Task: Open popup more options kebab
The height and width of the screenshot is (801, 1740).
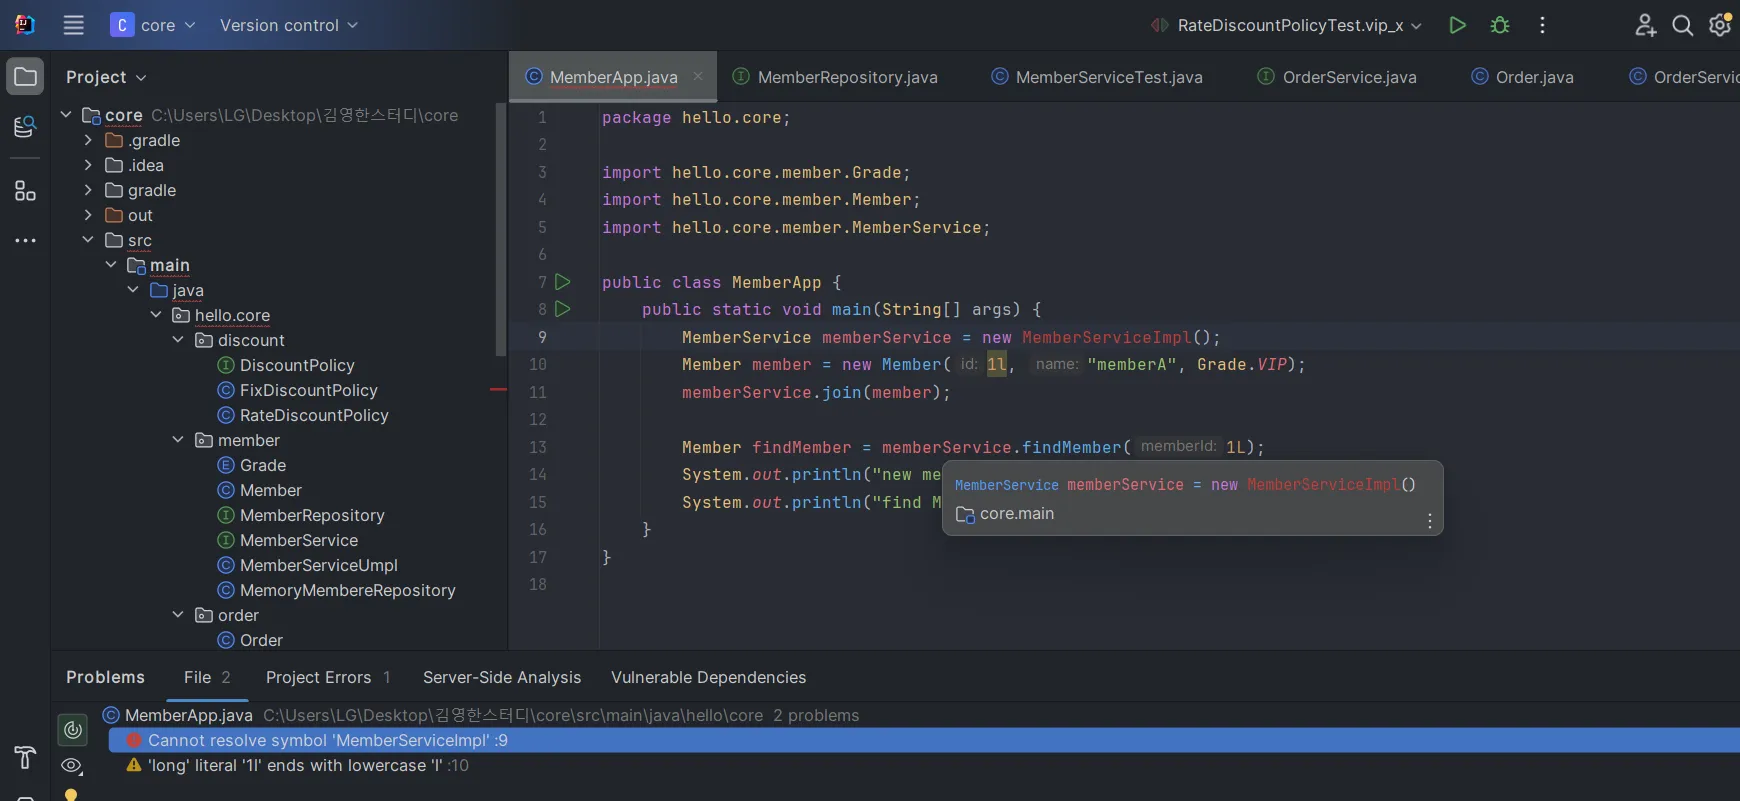Action: (x=1430, y=520)
